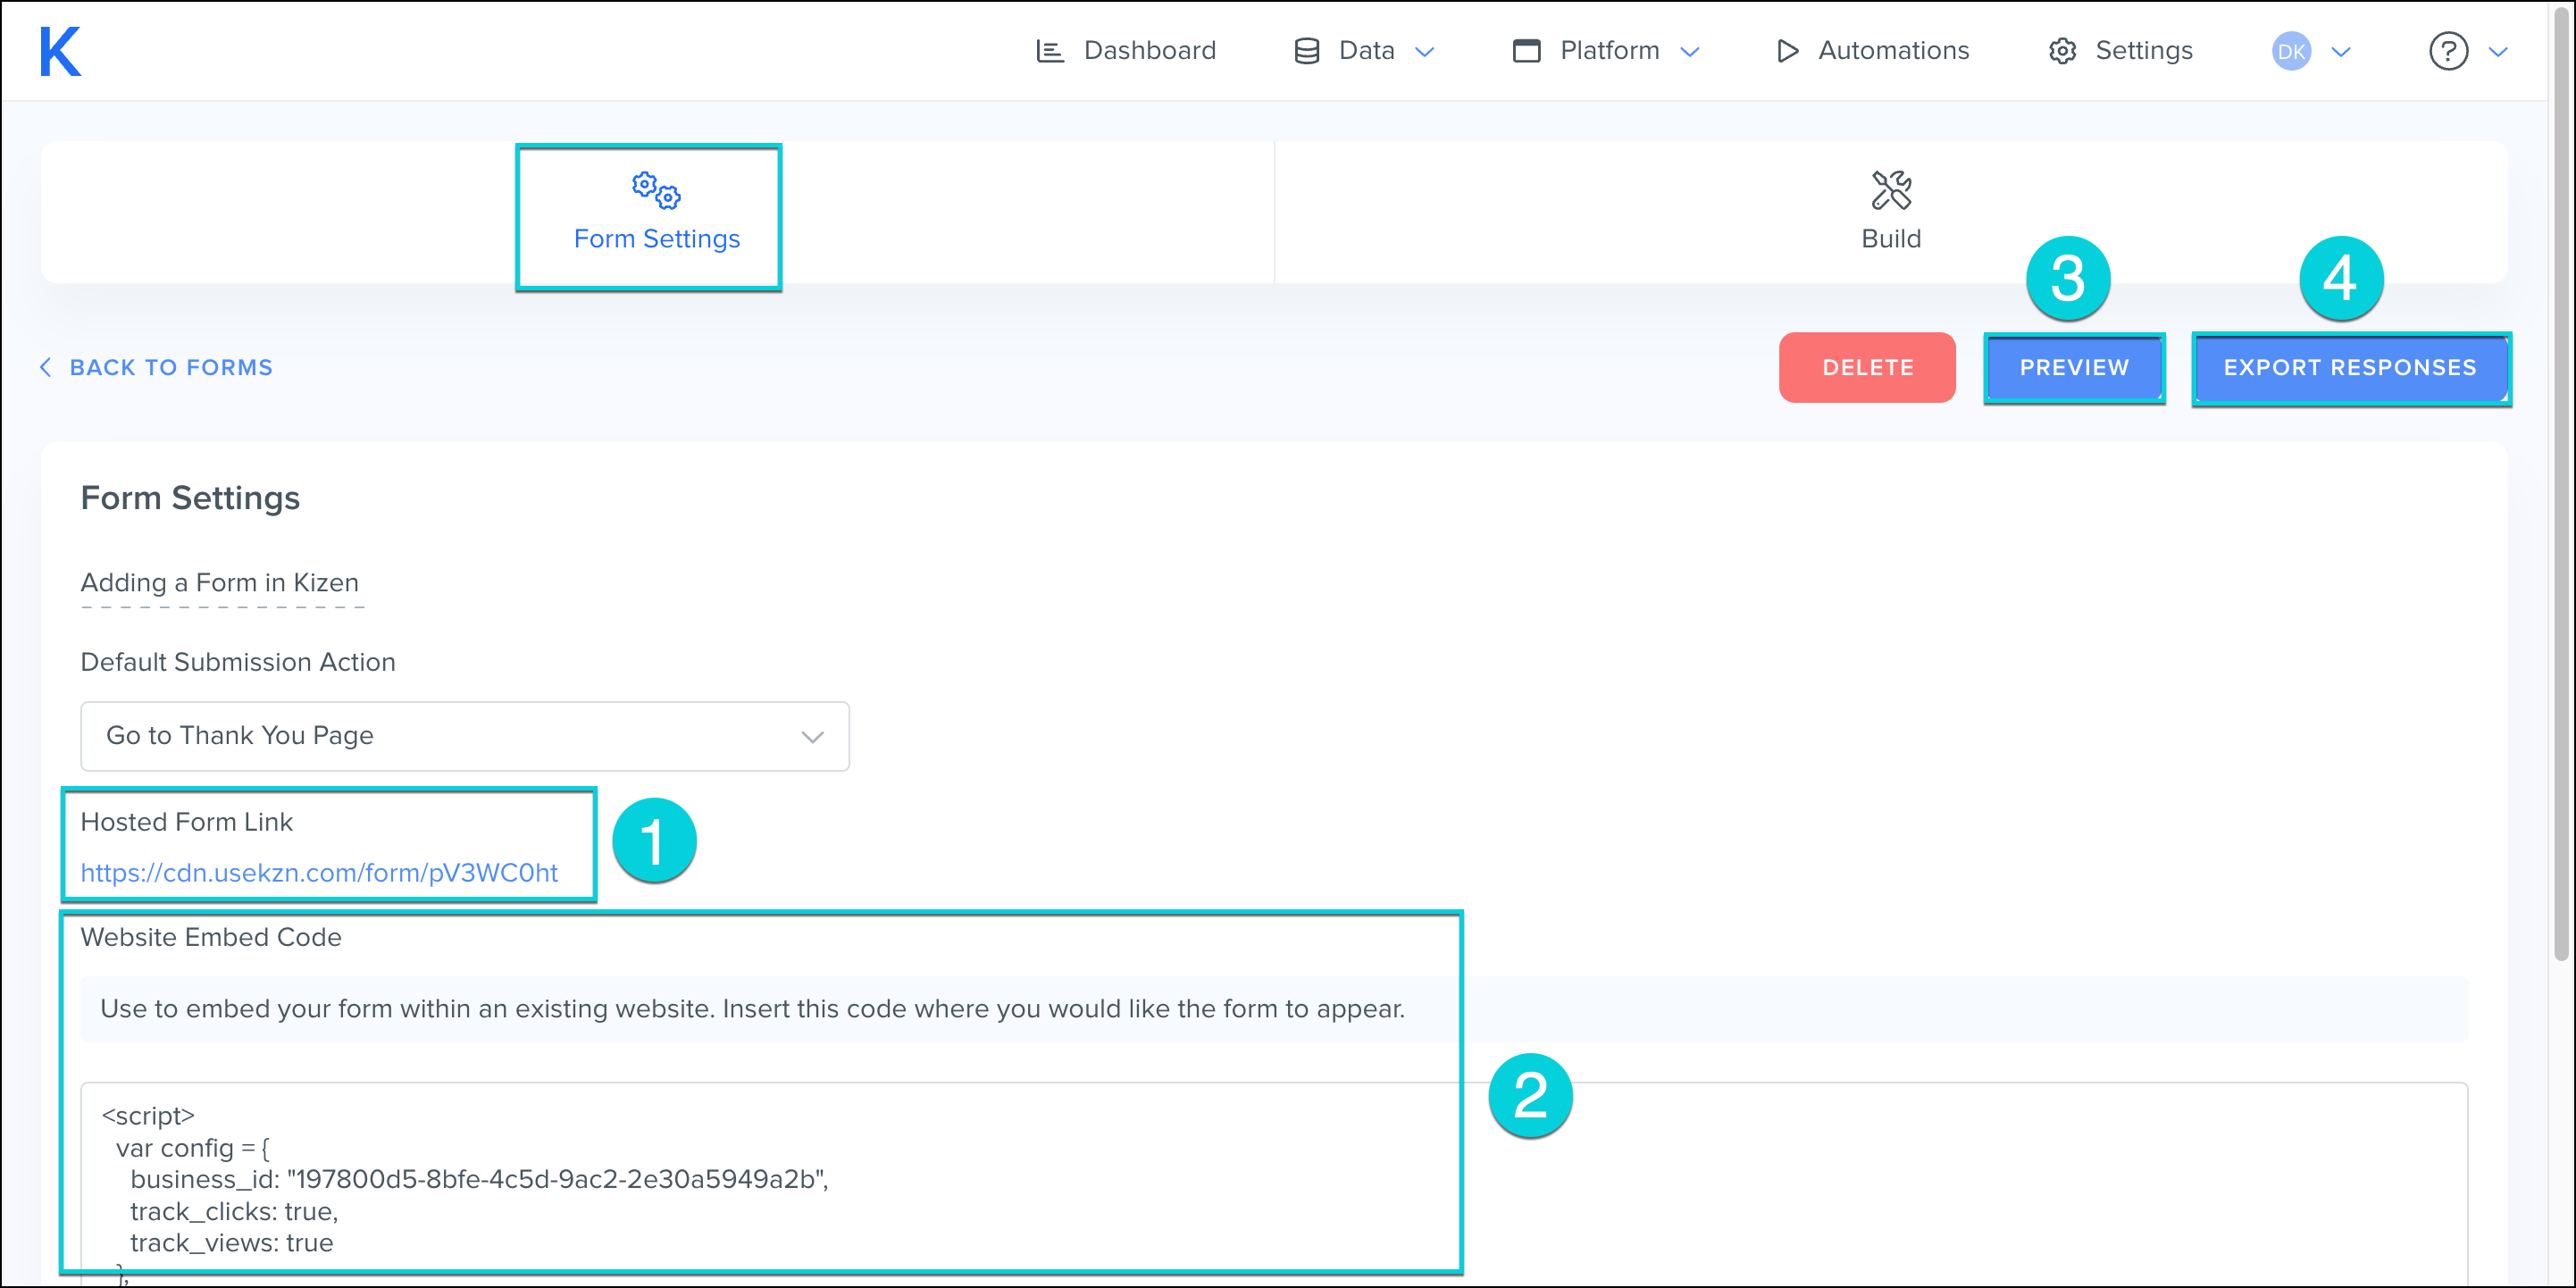This screenshot has height=1288, width=2576.
Task: Click the Kizen K logo
Action: click(60, 51)
